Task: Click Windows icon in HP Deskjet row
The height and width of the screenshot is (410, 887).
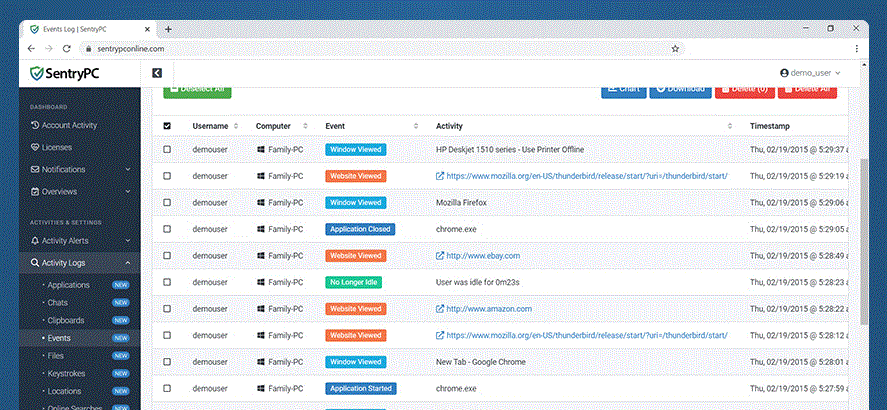Action: click(x=261, y=149)
